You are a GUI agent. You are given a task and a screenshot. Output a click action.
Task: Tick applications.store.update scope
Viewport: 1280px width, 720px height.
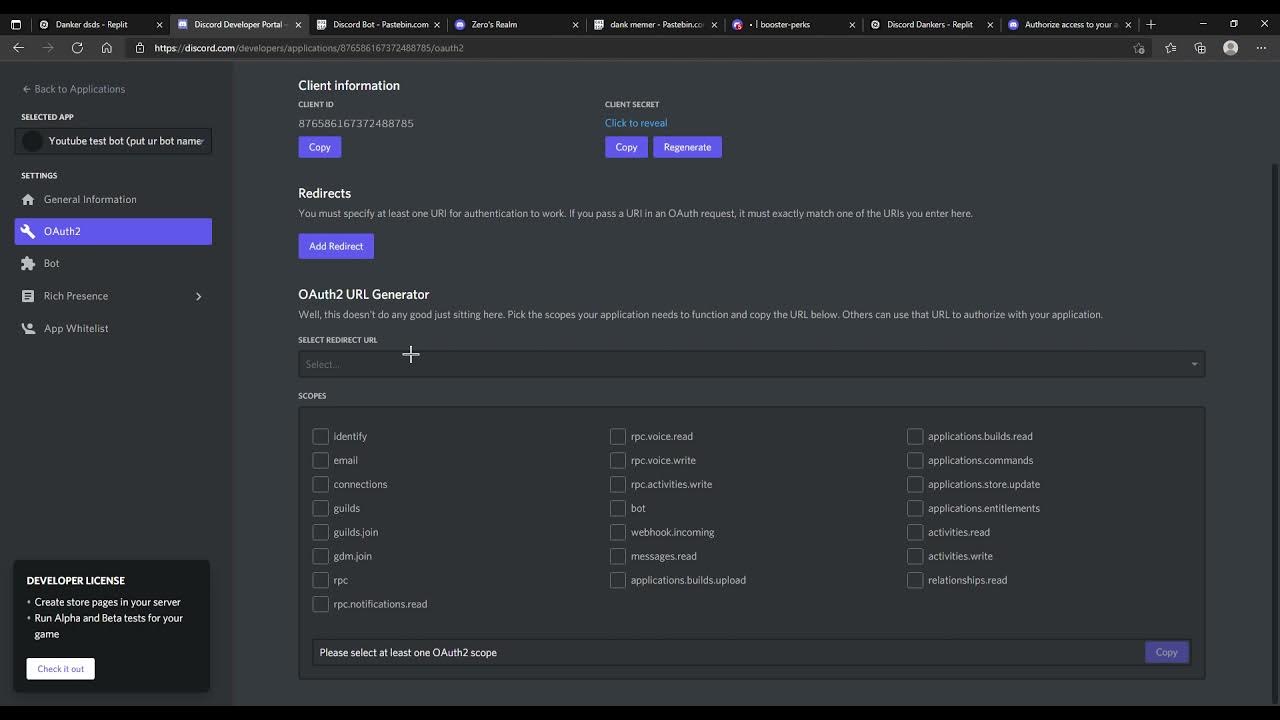click(915, 484)
